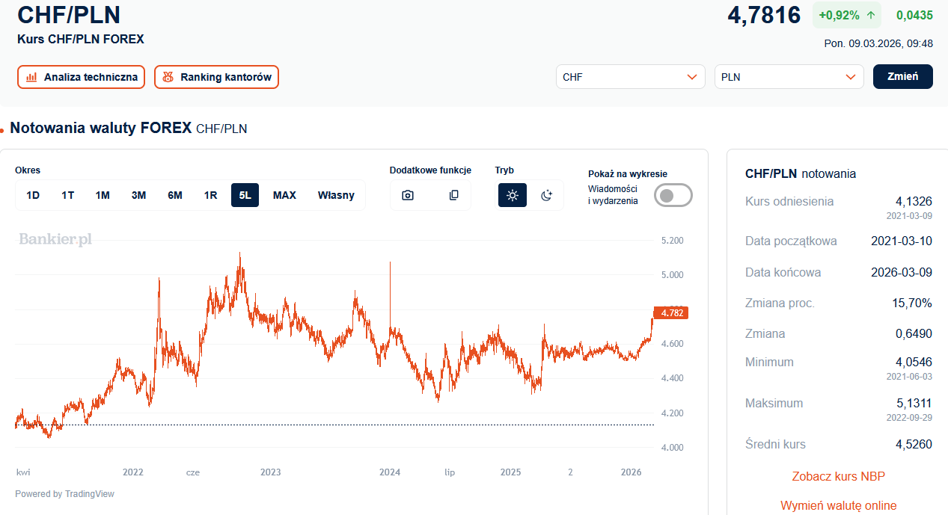Click the 0,0435 change value
The image size is (948, 515).
914,16
